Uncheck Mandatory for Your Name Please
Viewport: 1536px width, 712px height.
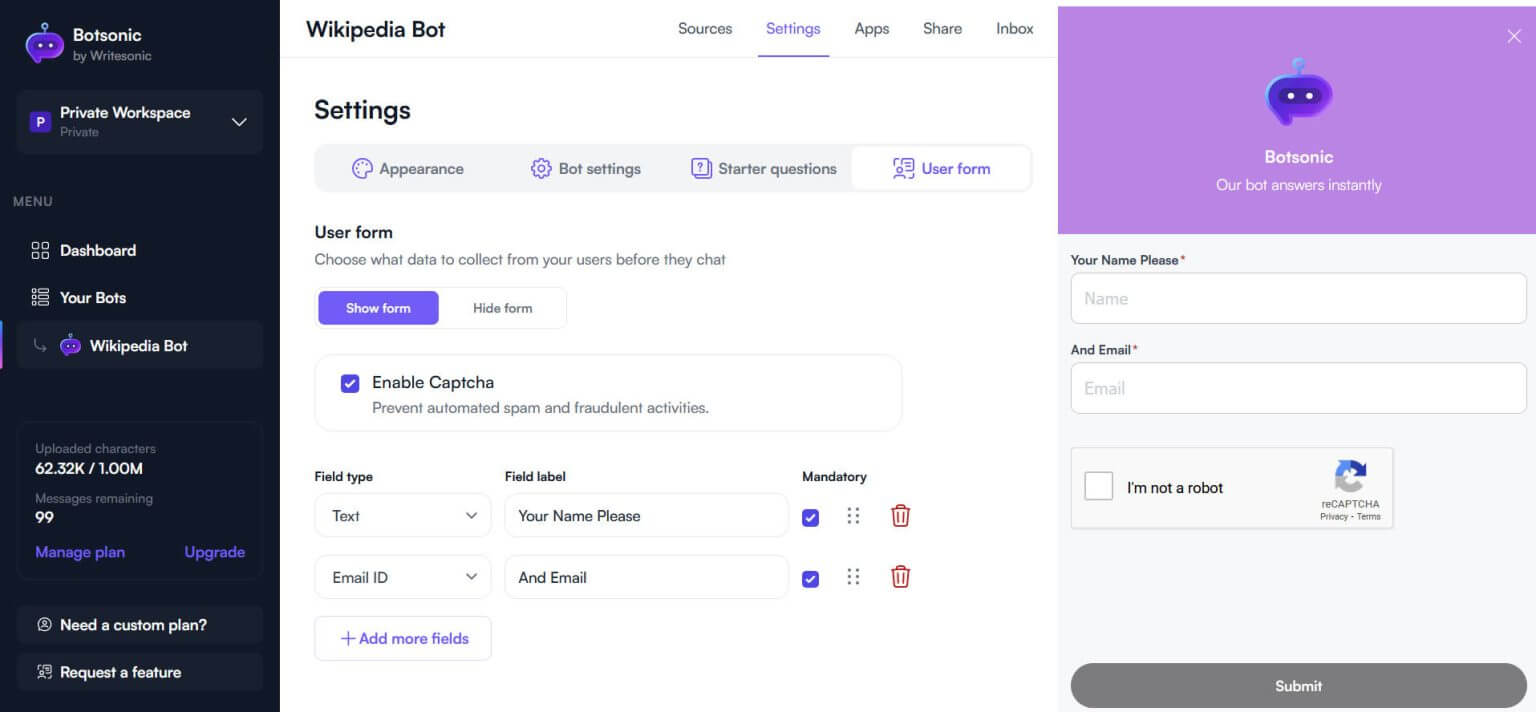810,517
